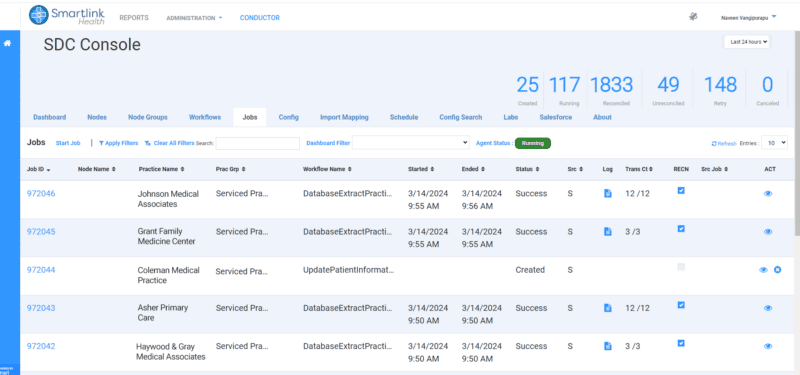The width and height of the screenshot is (800, 375).
Task: Click the vertical page scrollbar
Action: click(x=796, y=133)
